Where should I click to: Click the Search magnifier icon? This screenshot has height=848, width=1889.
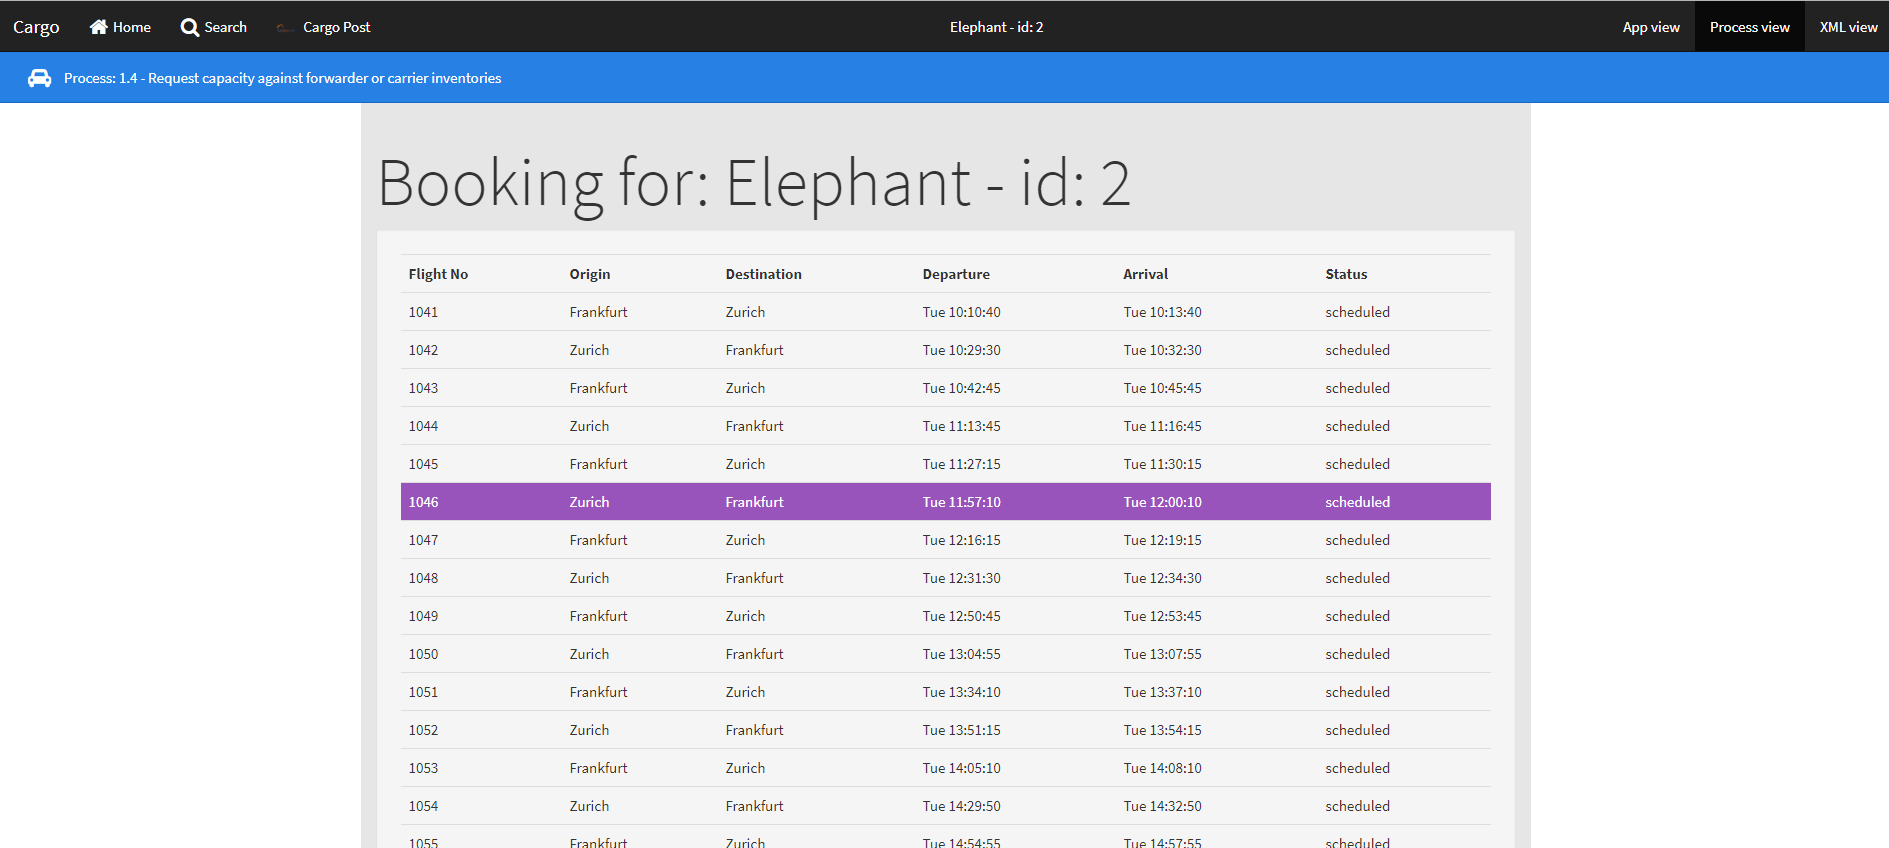[x=189, y=27]
